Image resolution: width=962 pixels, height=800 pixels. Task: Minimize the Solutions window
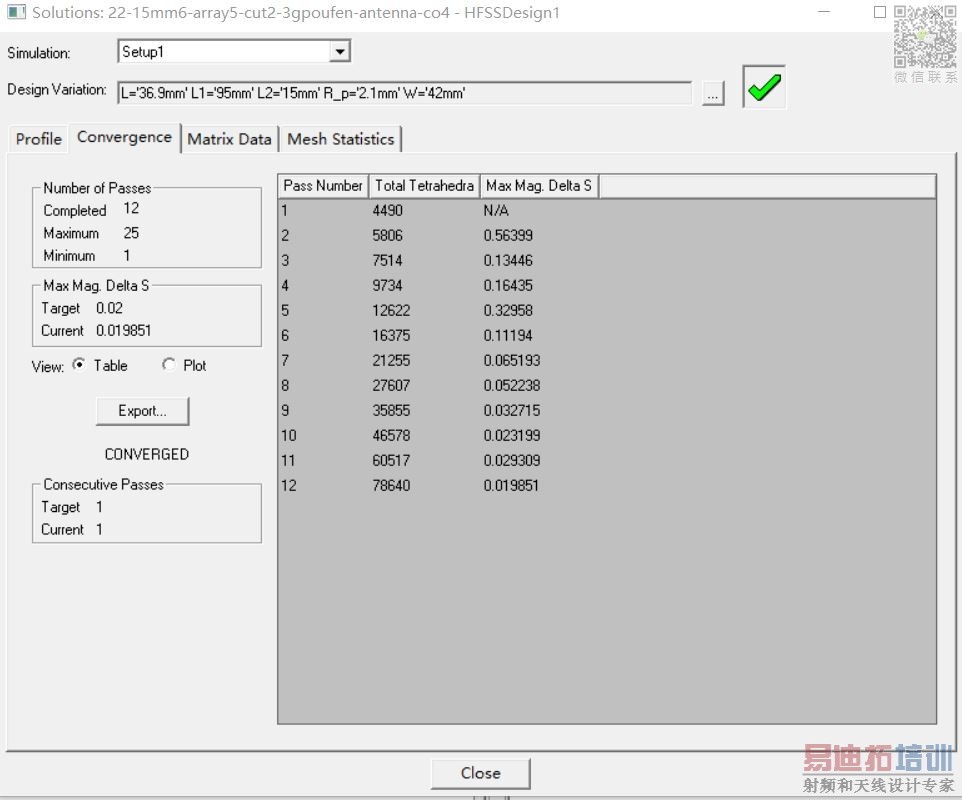825,12
